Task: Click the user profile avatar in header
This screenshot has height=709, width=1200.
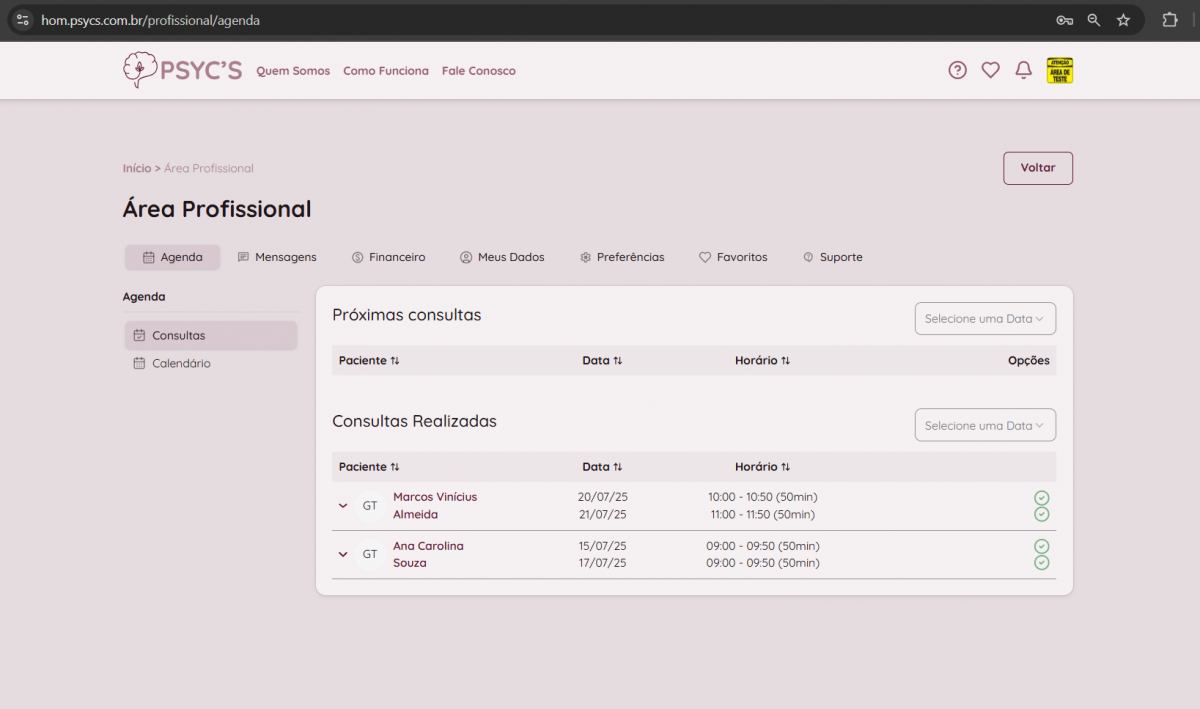Action: point(1059,70)
